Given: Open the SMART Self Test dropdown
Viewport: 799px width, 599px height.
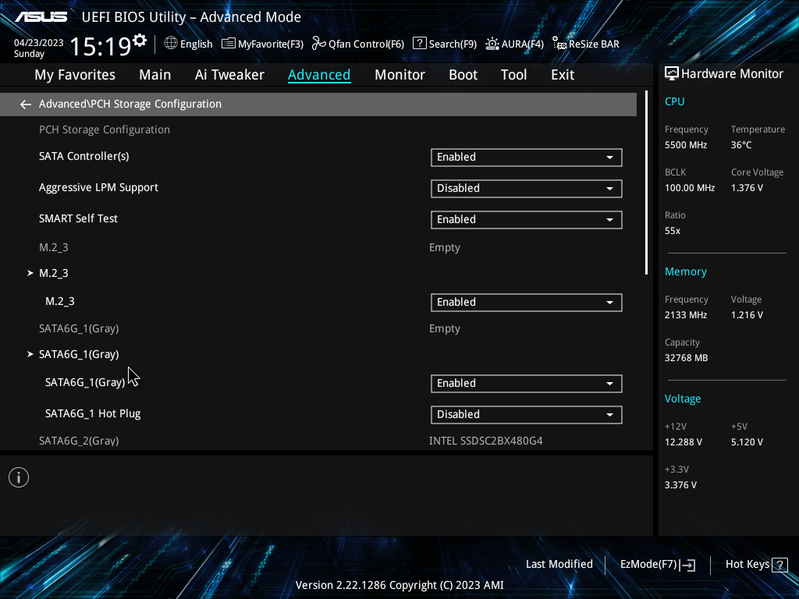Looking at the screenshot, I should 526,220.
